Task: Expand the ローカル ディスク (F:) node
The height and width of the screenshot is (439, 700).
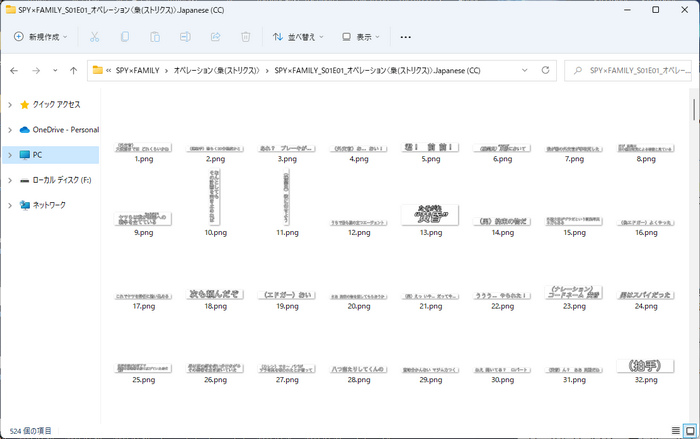Action: pos(10,180)
